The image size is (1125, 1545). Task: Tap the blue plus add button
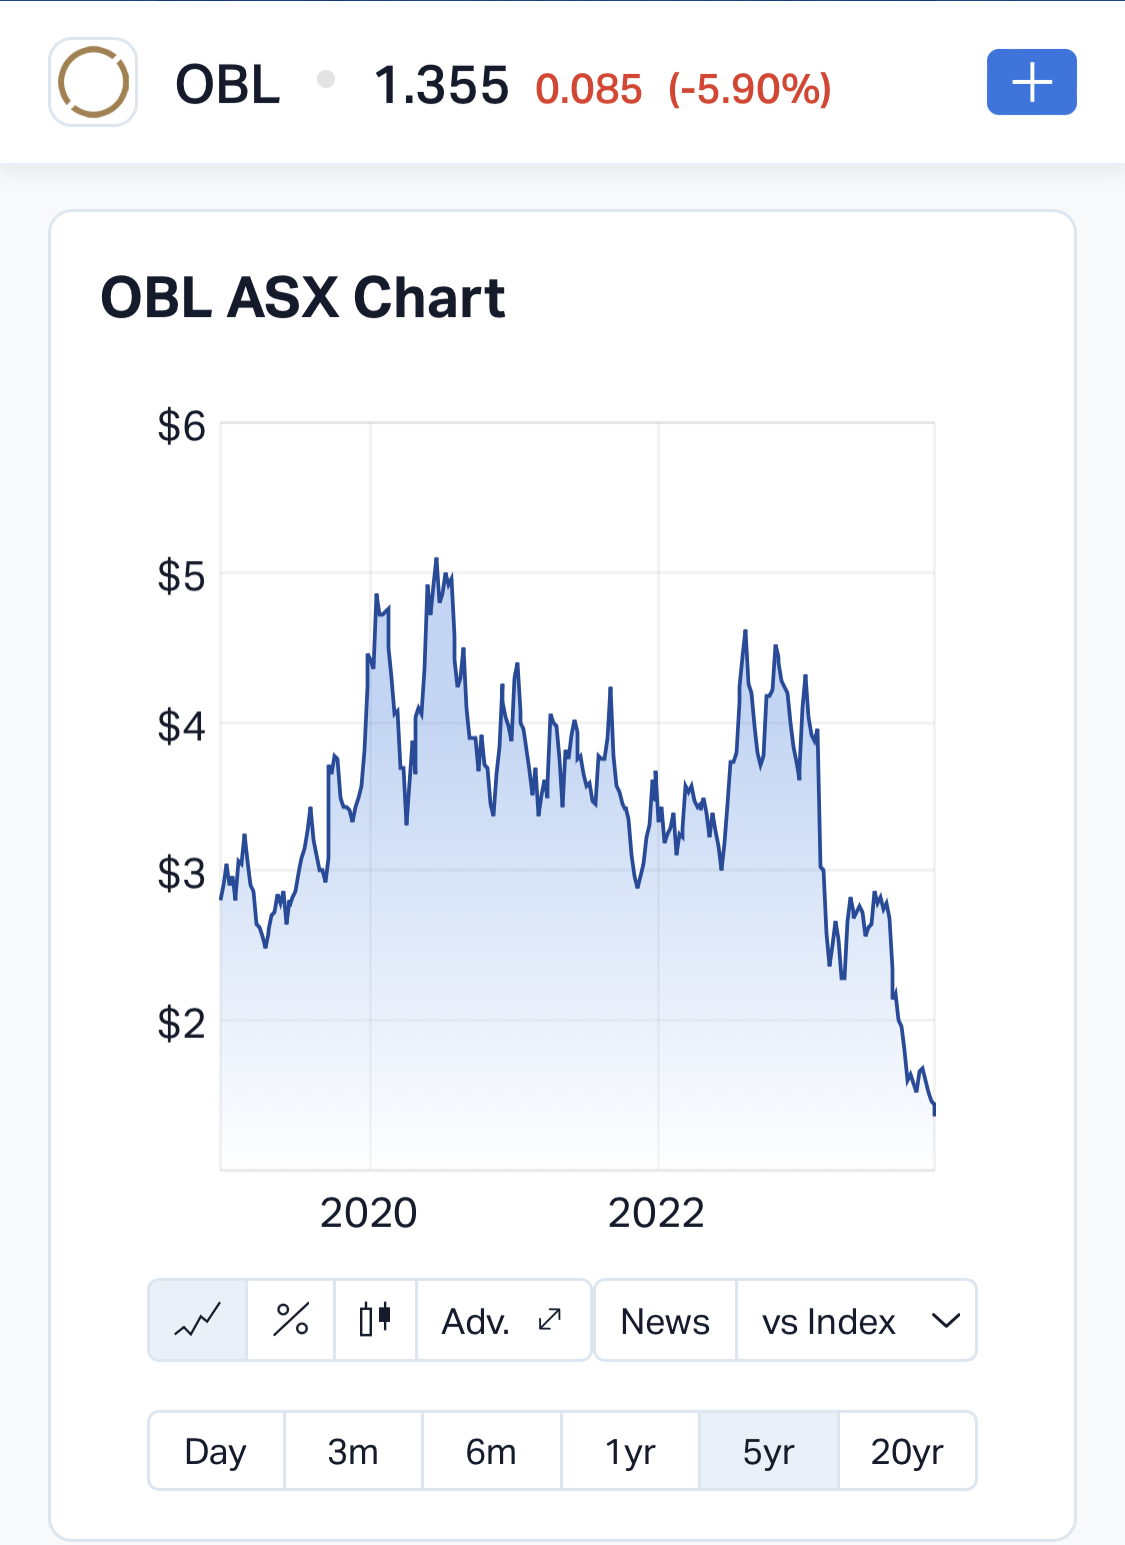(1031, 82)
